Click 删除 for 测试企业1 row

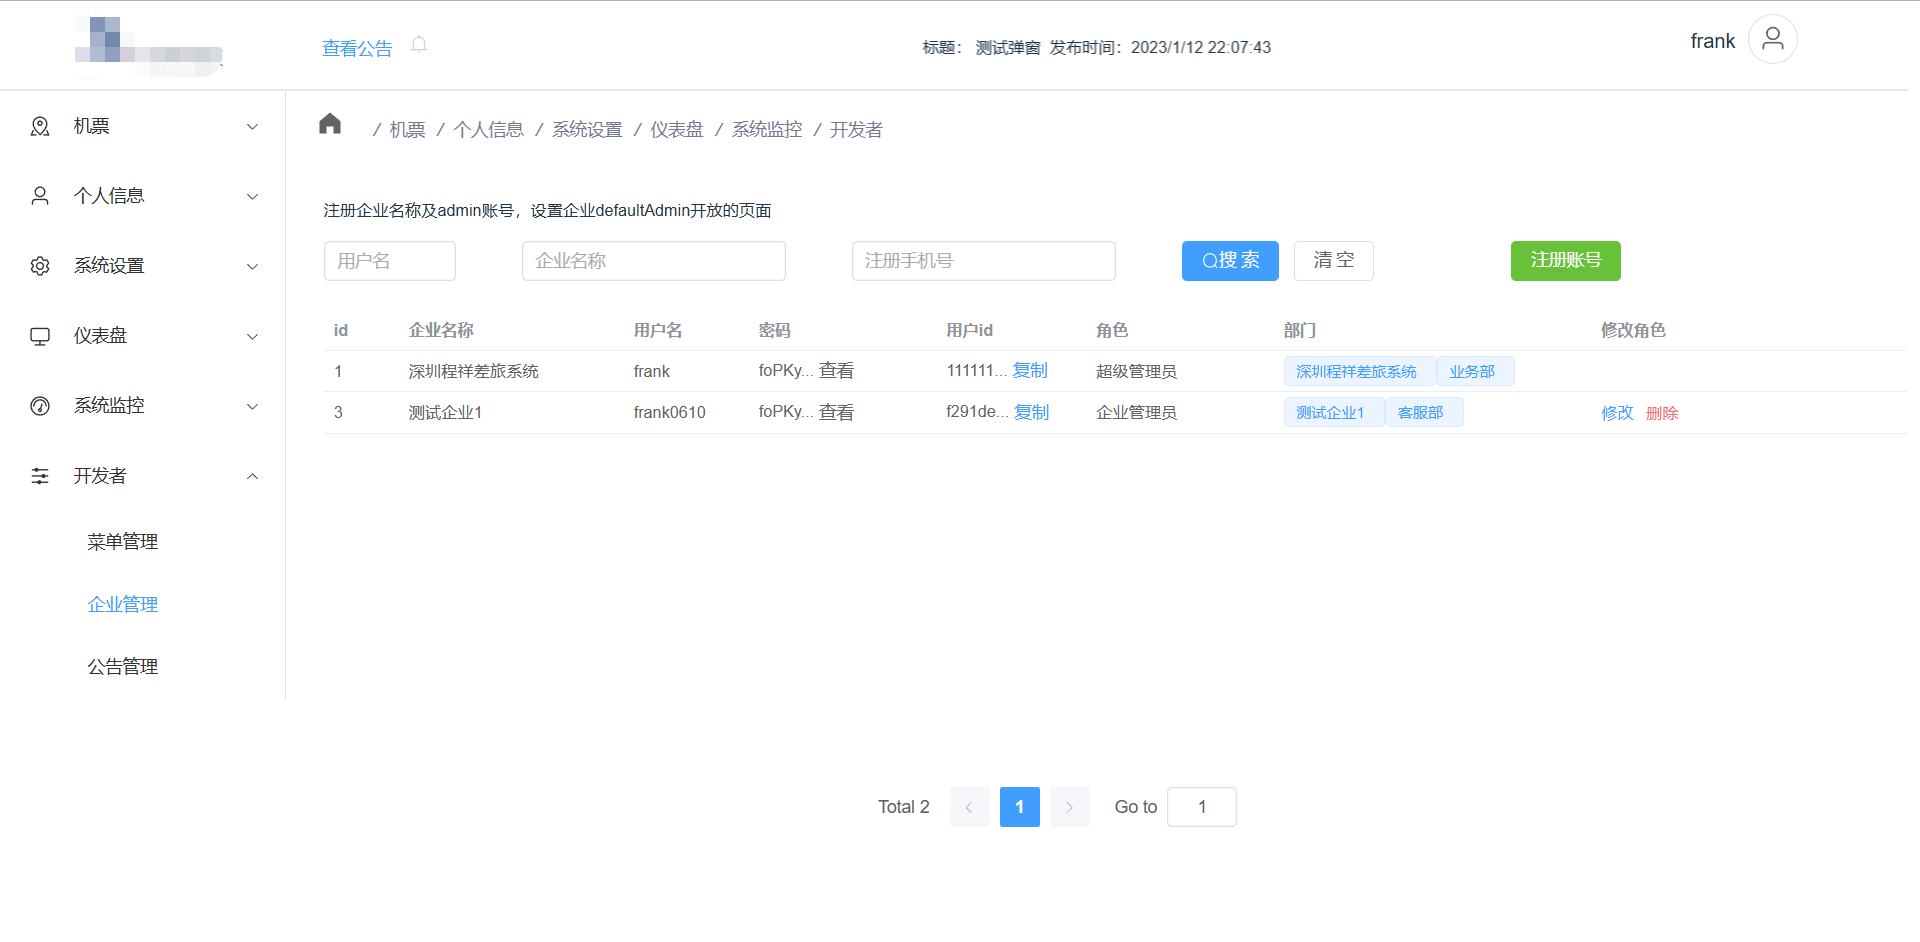[x=1662, y=413]
